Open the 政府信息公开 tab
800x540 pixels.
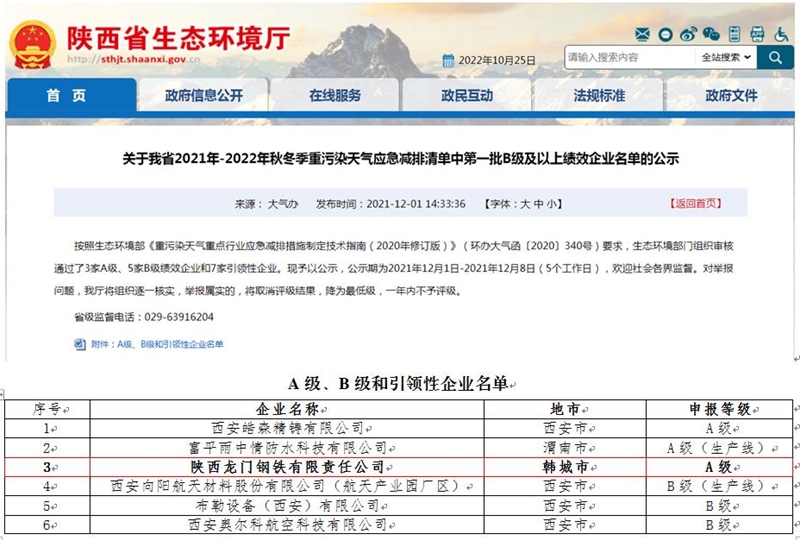(204, 96)
